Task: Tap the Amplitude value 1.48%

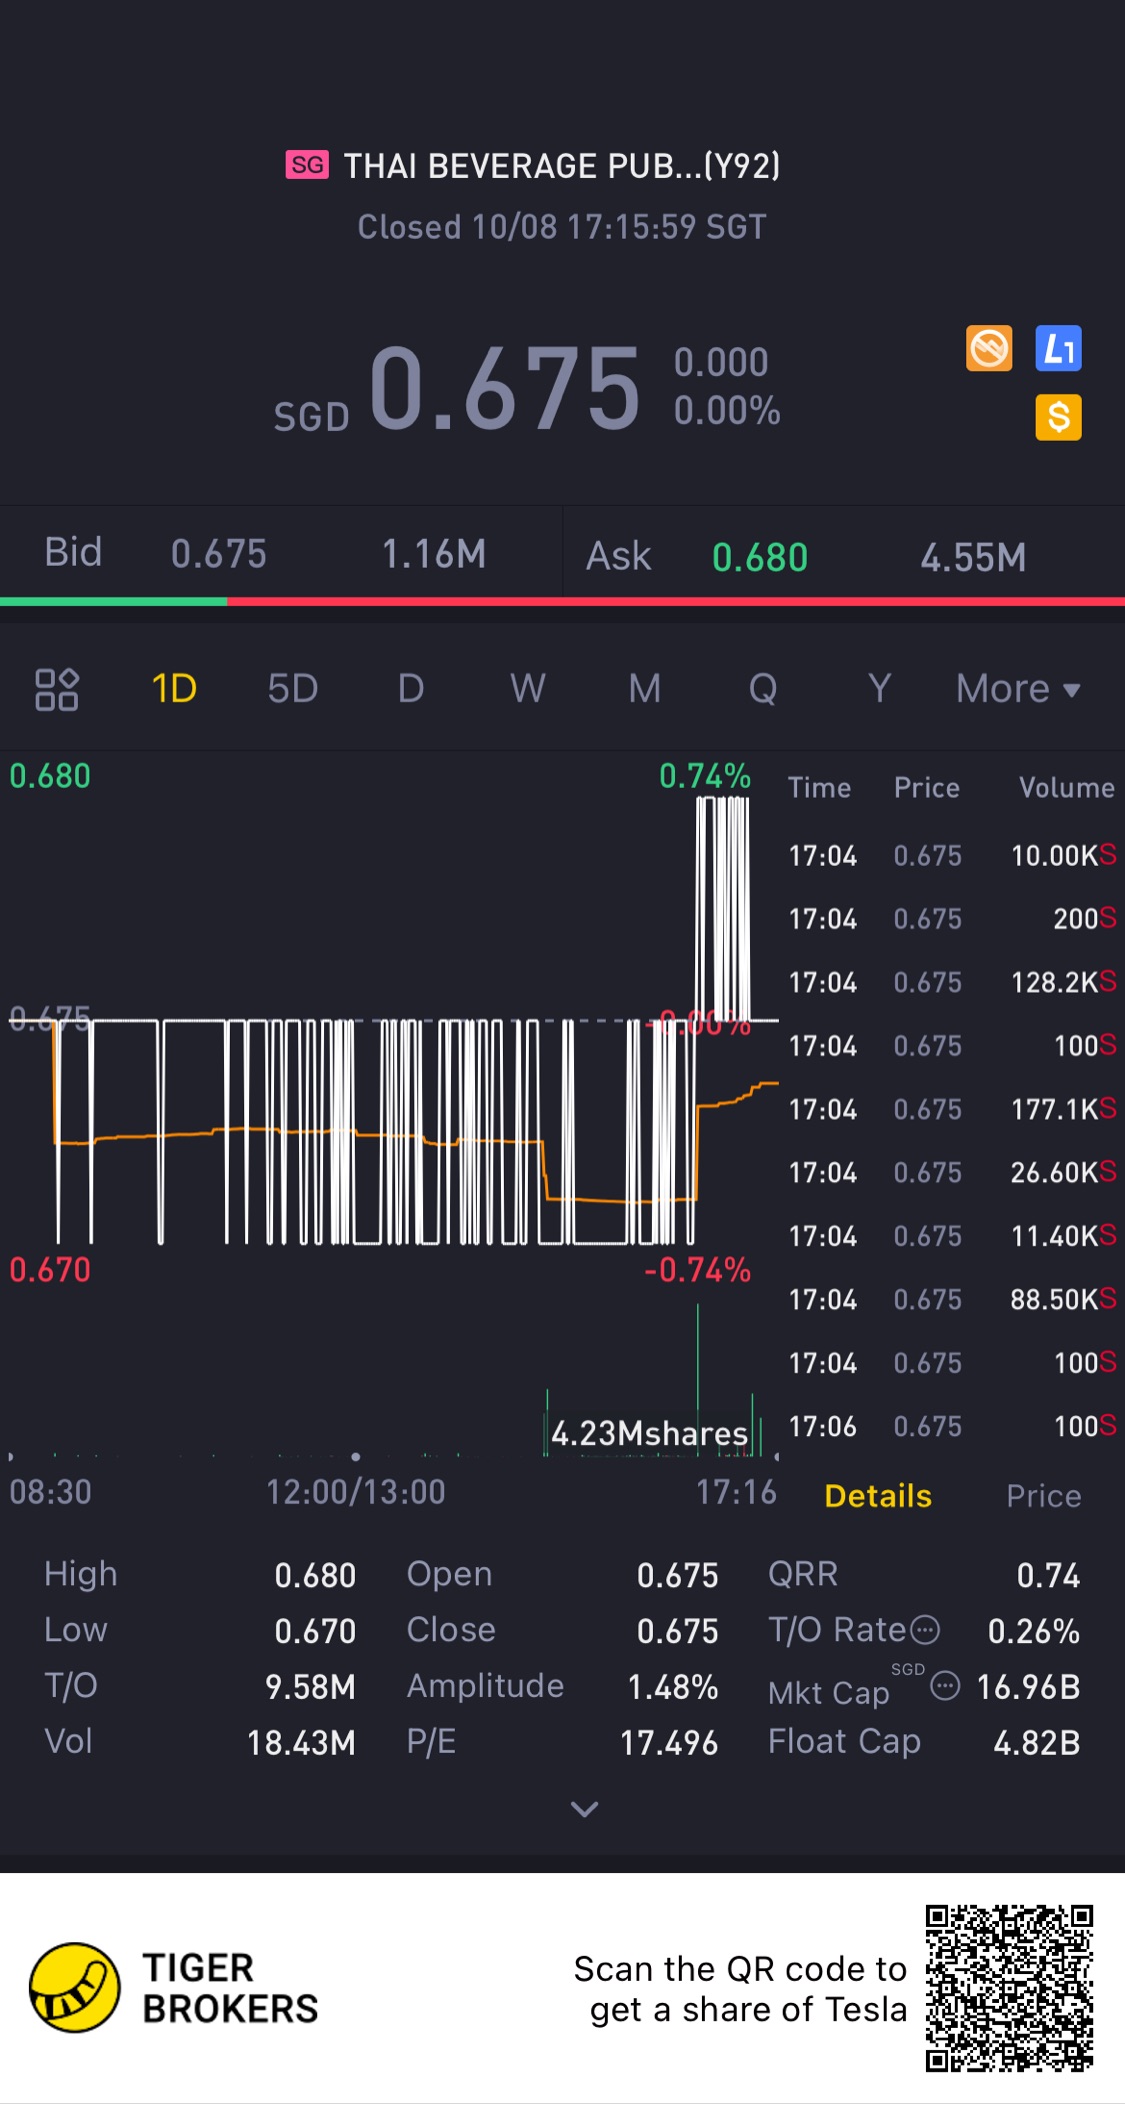Action: [673, 1688]
